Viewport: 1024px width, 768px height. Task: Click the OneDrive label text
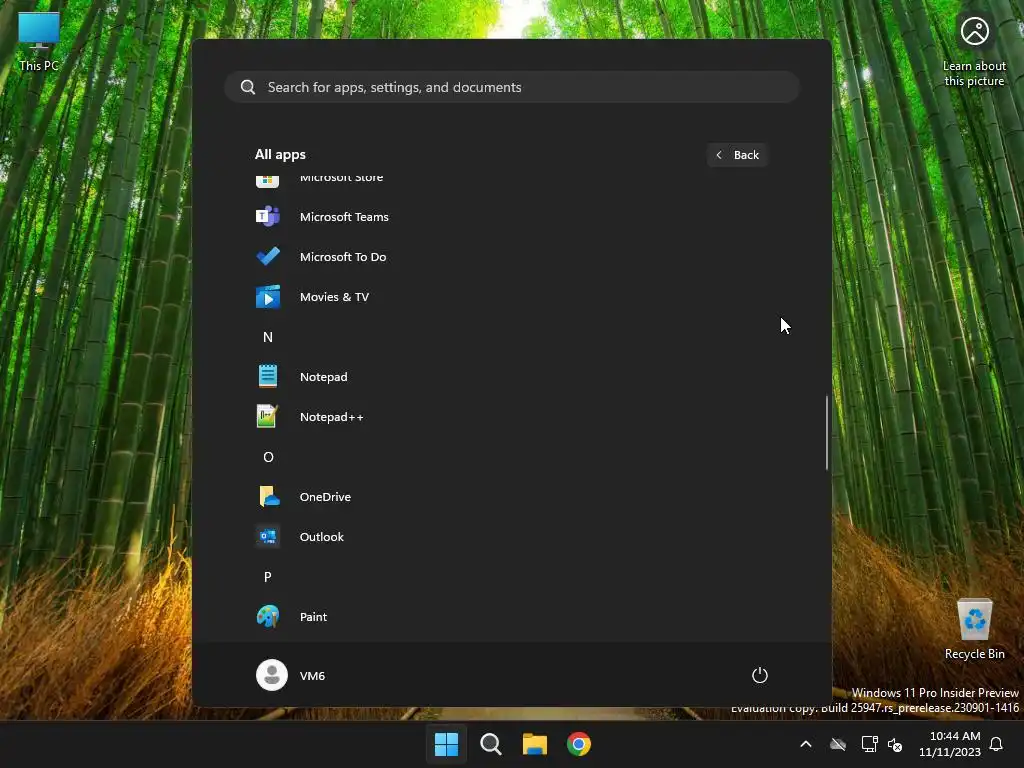(325, 496)
